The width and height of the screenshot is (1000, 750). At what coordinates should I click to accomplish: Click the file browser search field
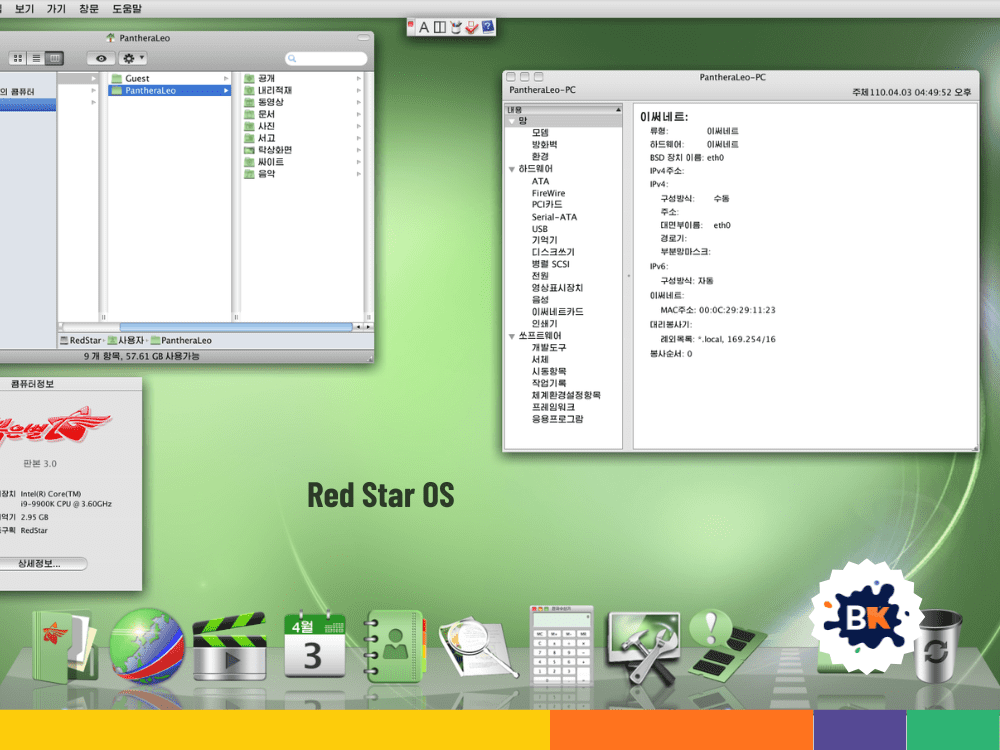point(327,59)
